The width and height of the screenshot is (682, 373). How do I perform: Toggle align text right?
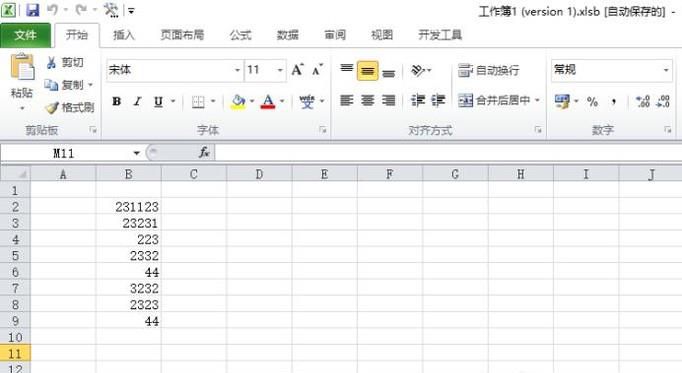click(x=388, y=101)
